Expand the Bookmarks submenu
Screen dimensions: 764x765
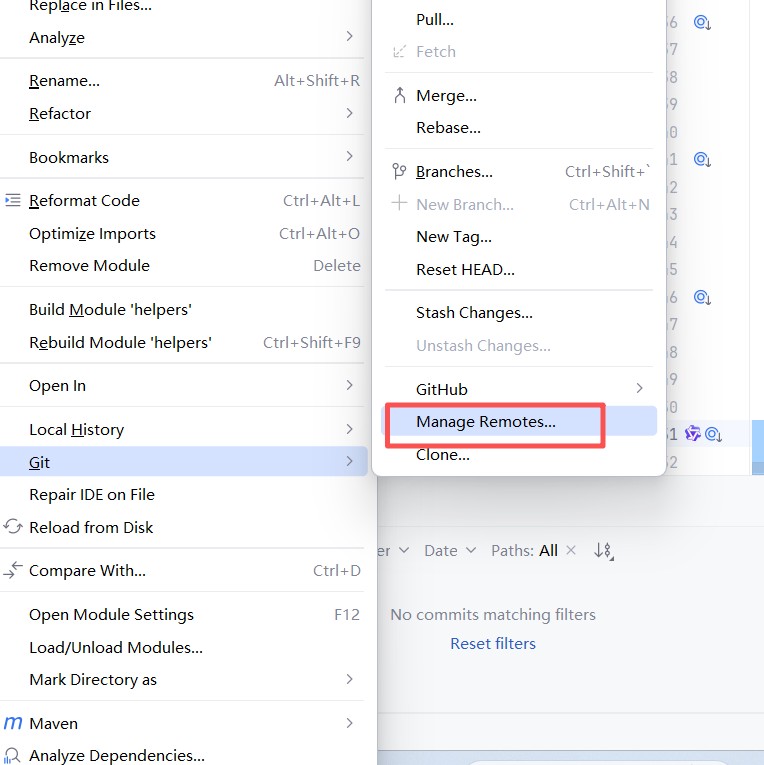[x=349, y=156]
